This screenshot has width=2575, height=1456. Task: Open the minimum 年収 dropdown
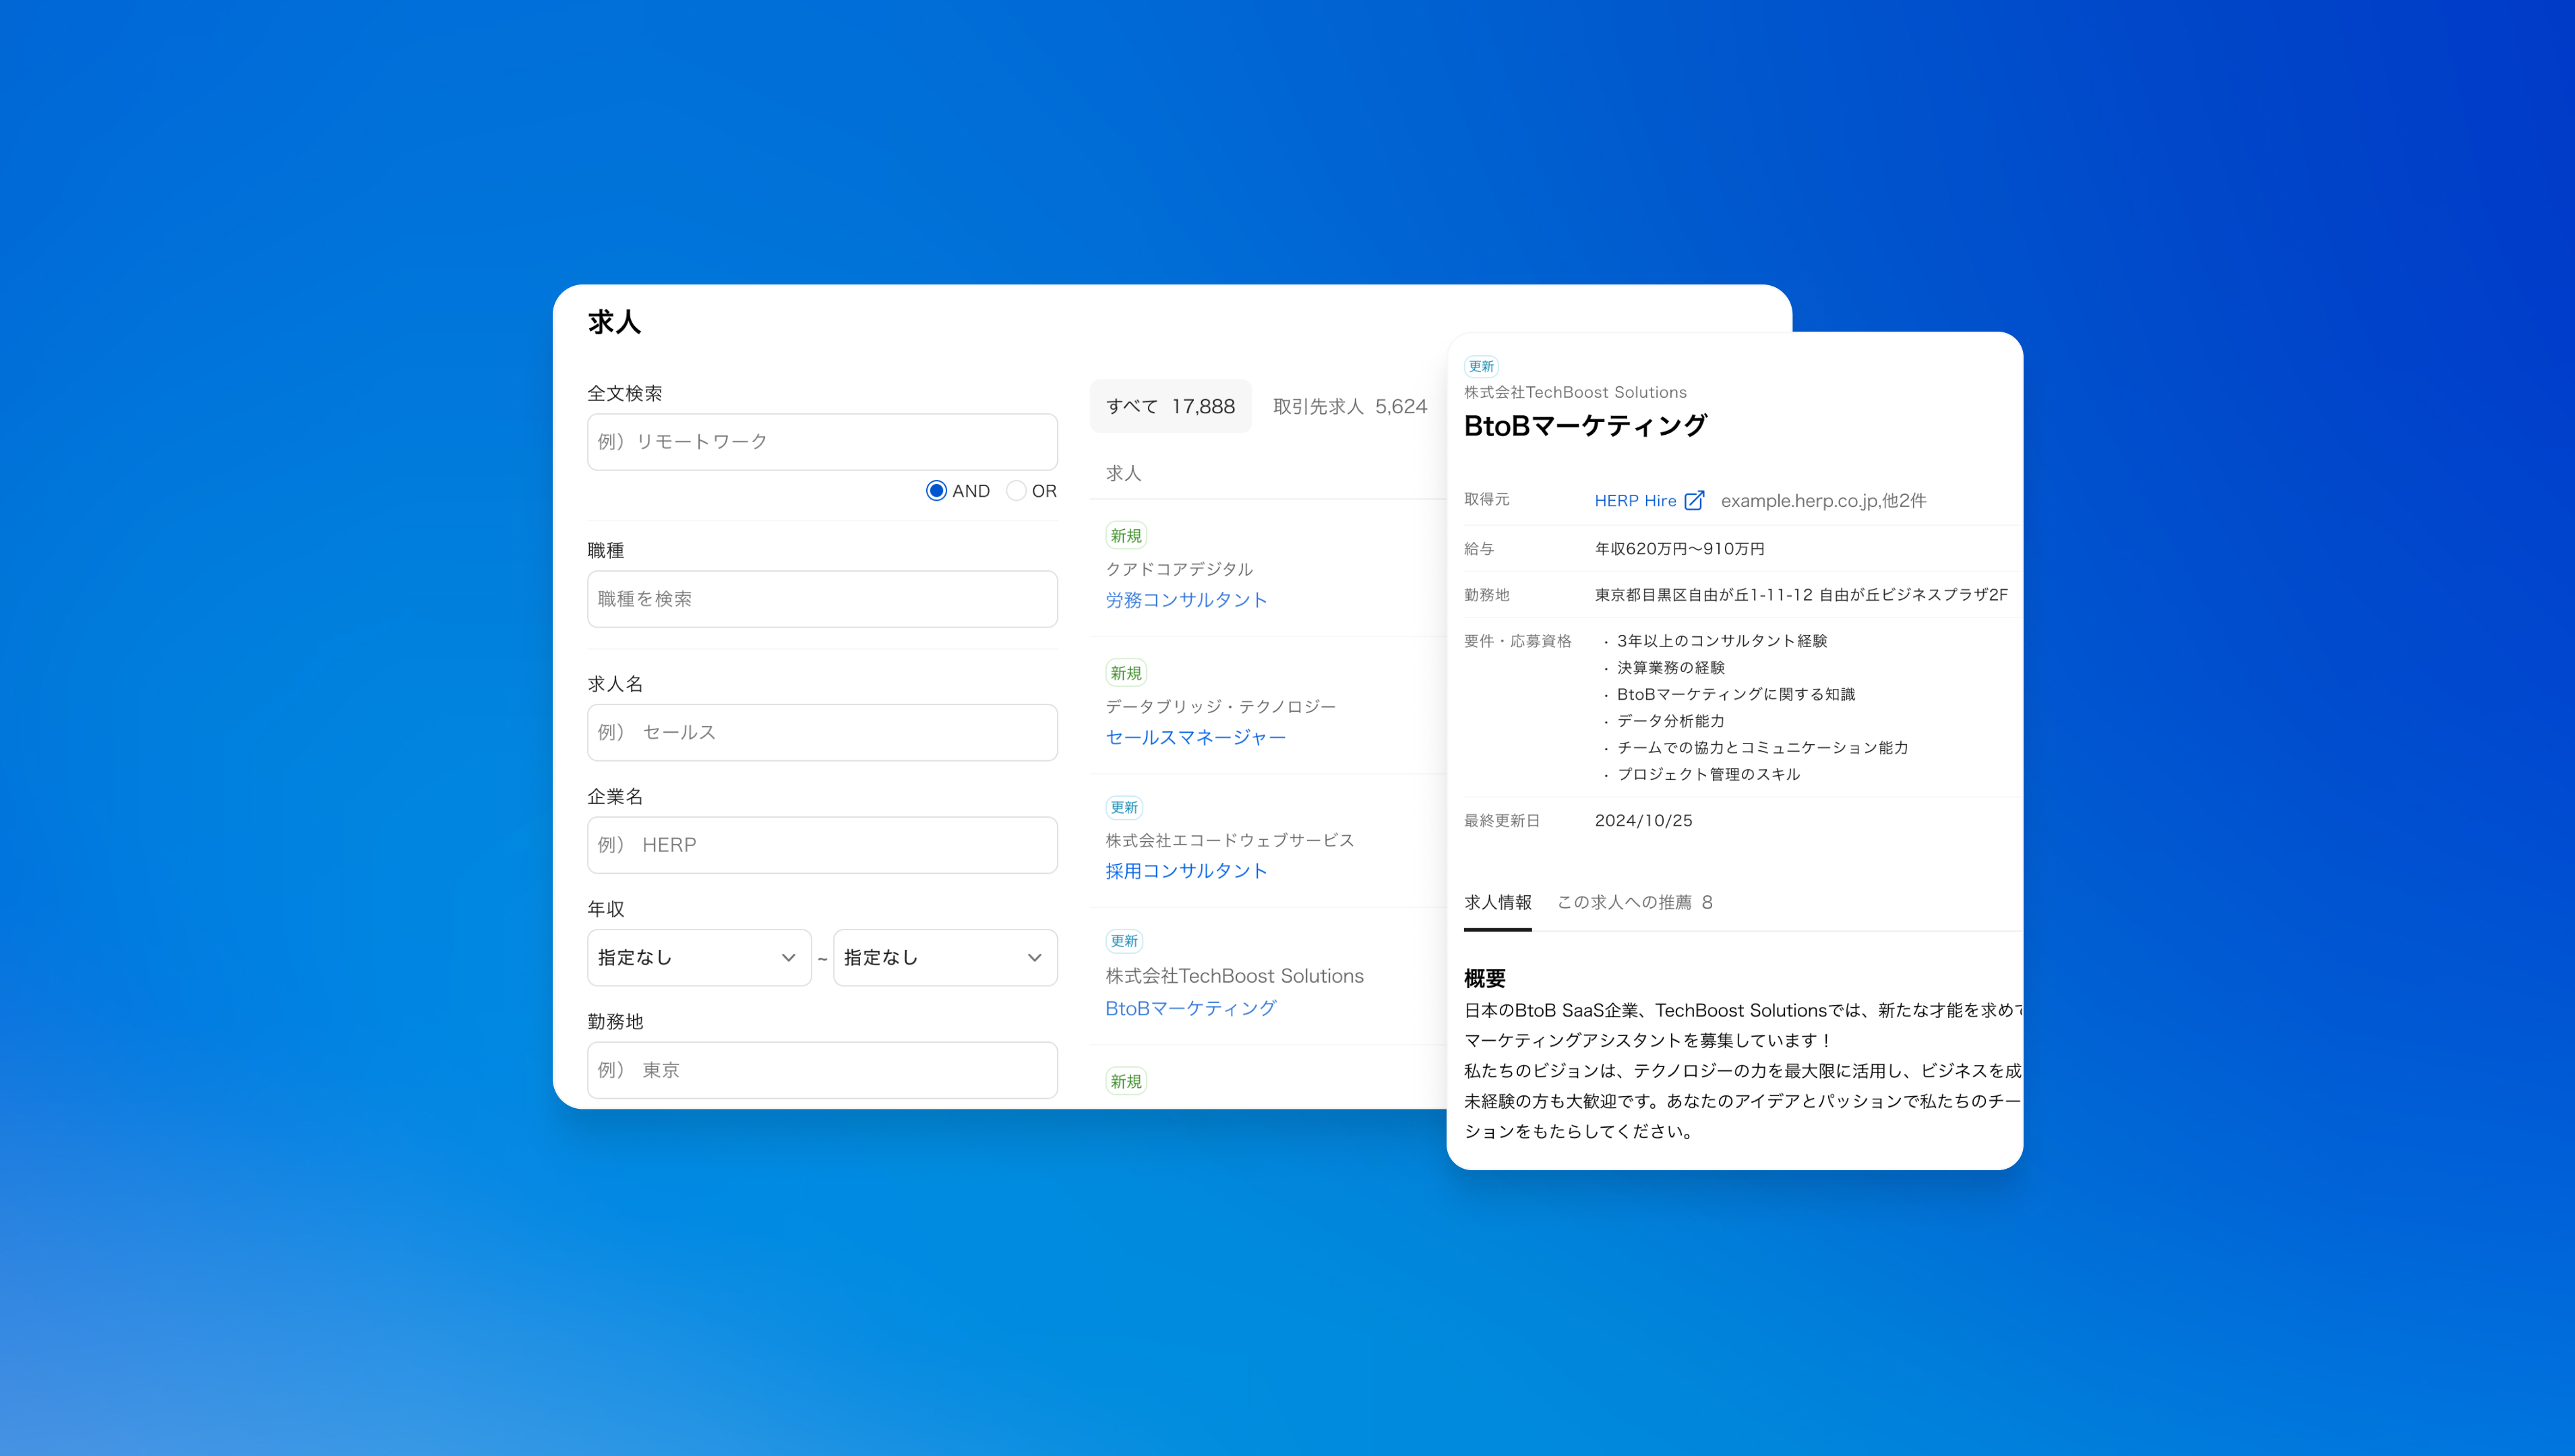[698, 957]
